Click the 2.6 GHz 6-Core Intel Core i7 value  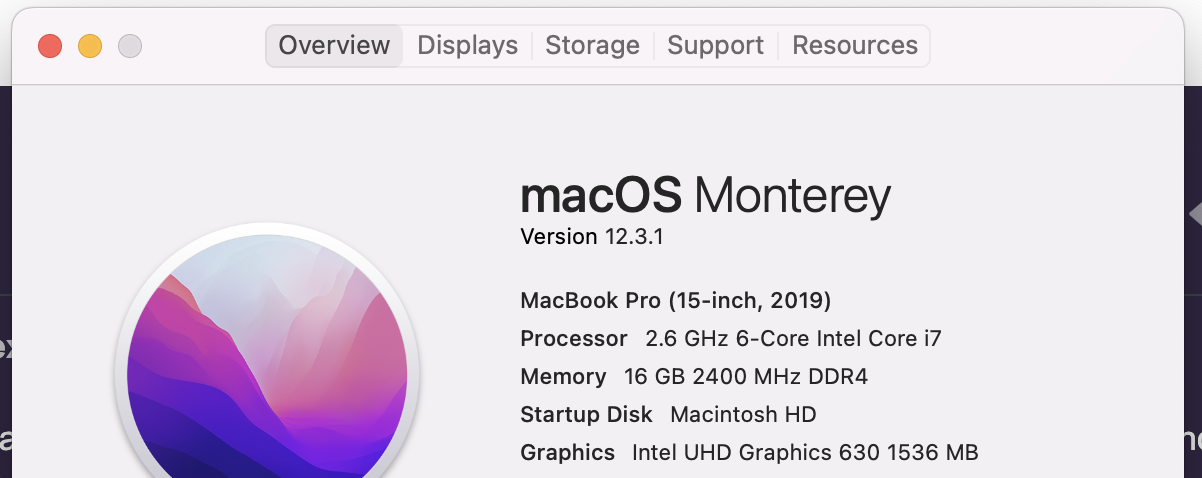[x=793, y=339]
